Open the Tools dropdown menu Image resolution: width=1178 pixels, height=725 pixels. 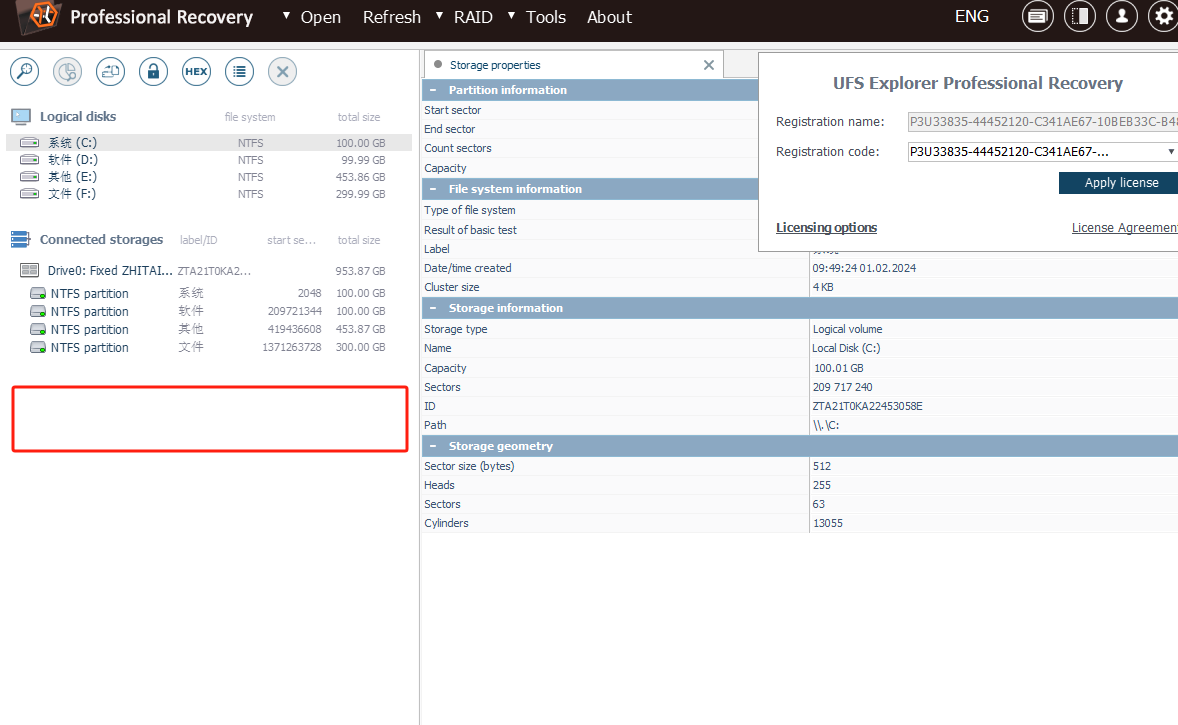537,17
